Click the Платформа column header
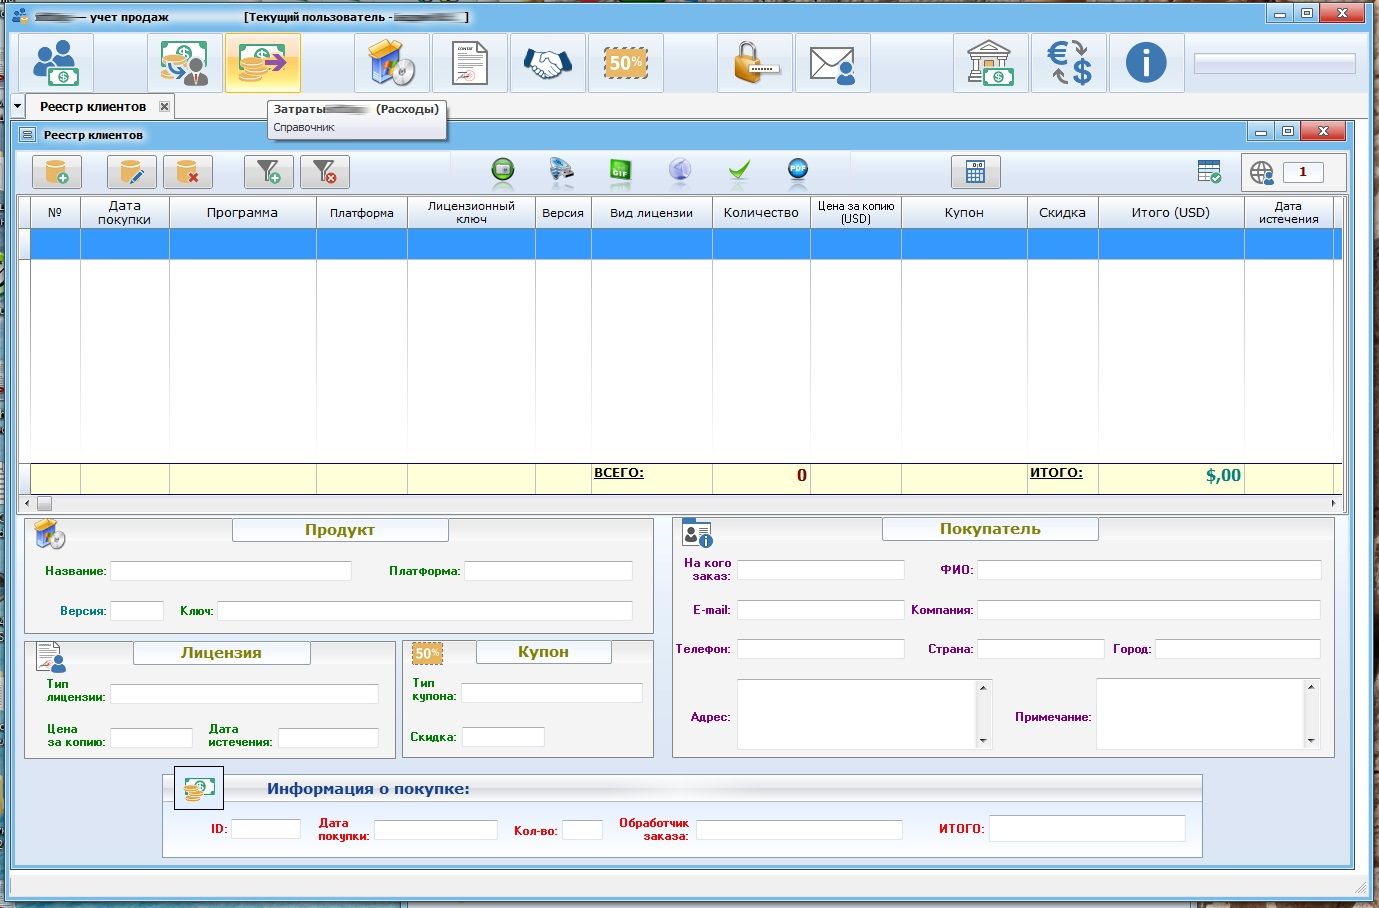1379x908 pixels. pyautogui.click(x=362, y=212)
